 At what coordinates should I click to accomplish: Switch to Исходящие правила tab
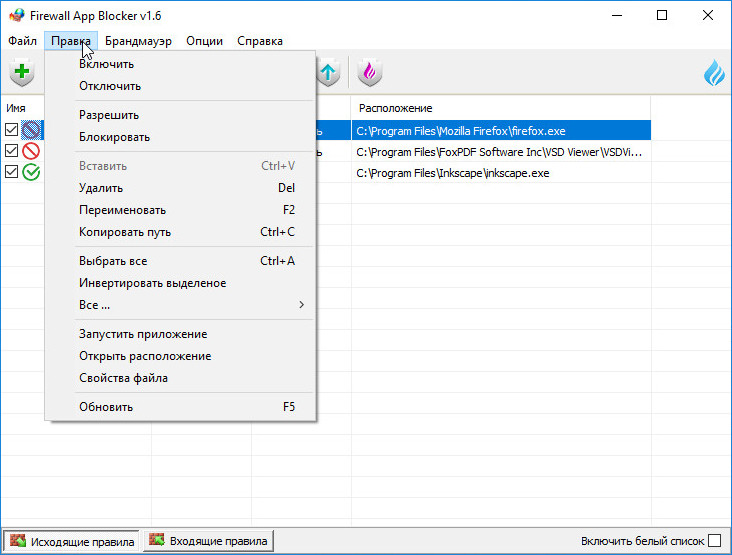click(x=71, y=541)
